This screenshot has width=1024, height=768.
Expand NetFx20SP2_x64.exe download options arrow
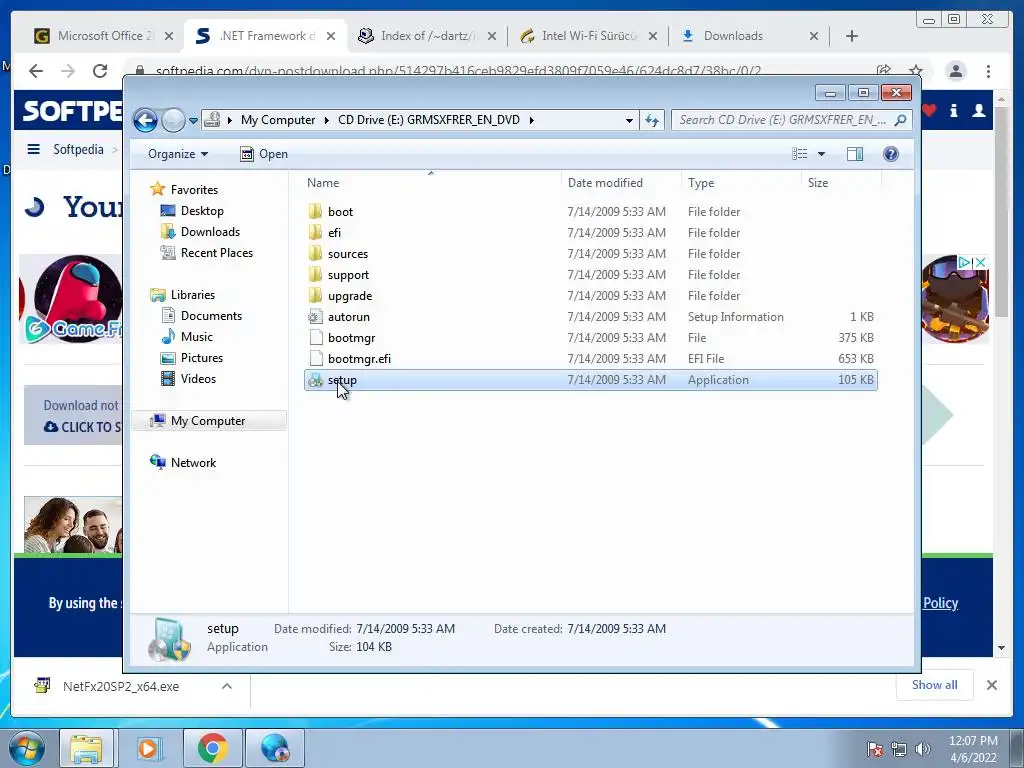pyautogui.click(x=227, y=686)
